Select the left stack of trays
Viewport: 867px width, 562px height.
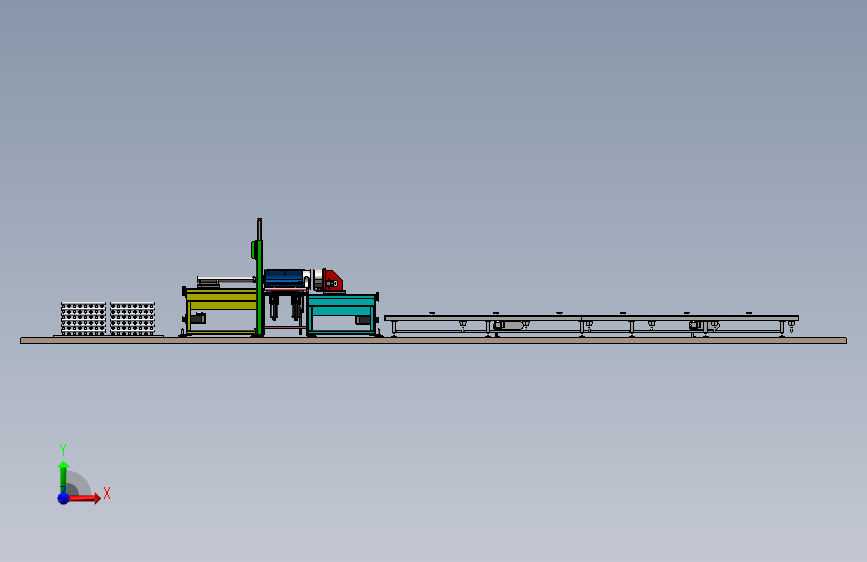pos(83,319)
